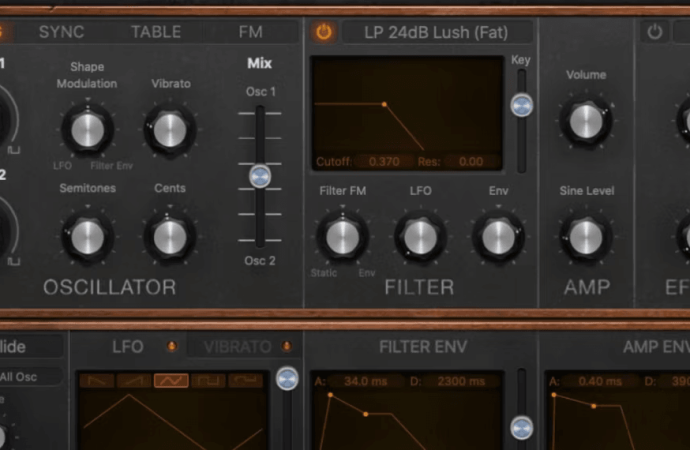The width and height of the screenshot is (690, 450).
Task: Click the Semitones knob
Action: (88, 238)
